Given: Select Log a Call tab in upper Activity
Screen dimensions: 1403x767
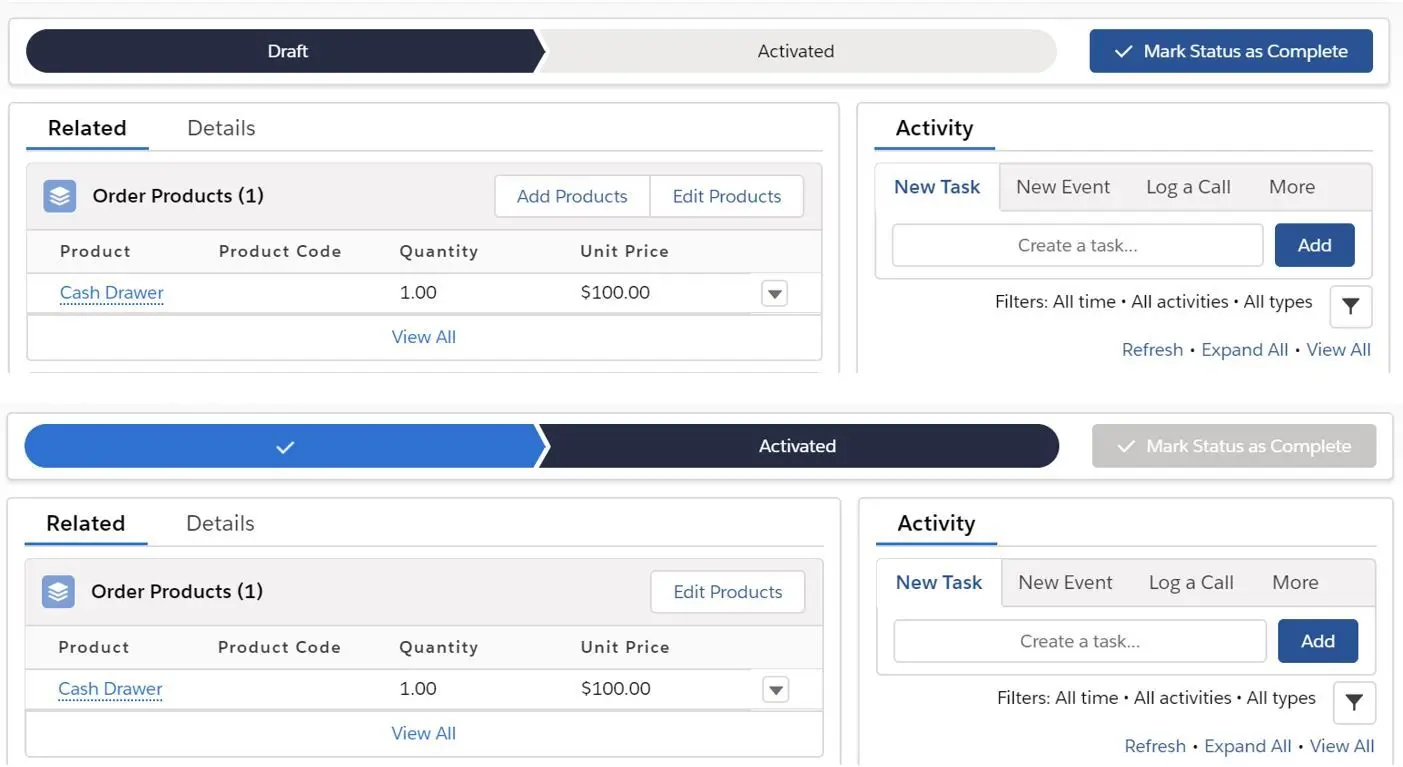Looking at the screenshot, I should (x=1188, y=187).
